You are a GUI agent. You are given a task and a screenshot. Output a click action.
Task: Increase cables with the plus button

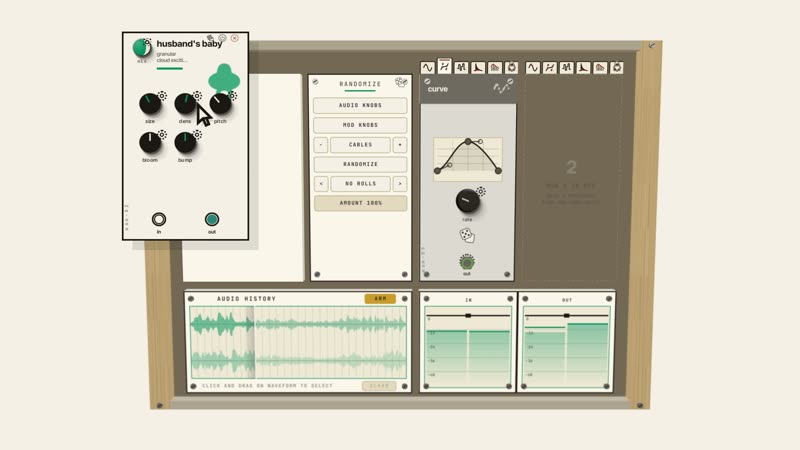tap(400, 145)
